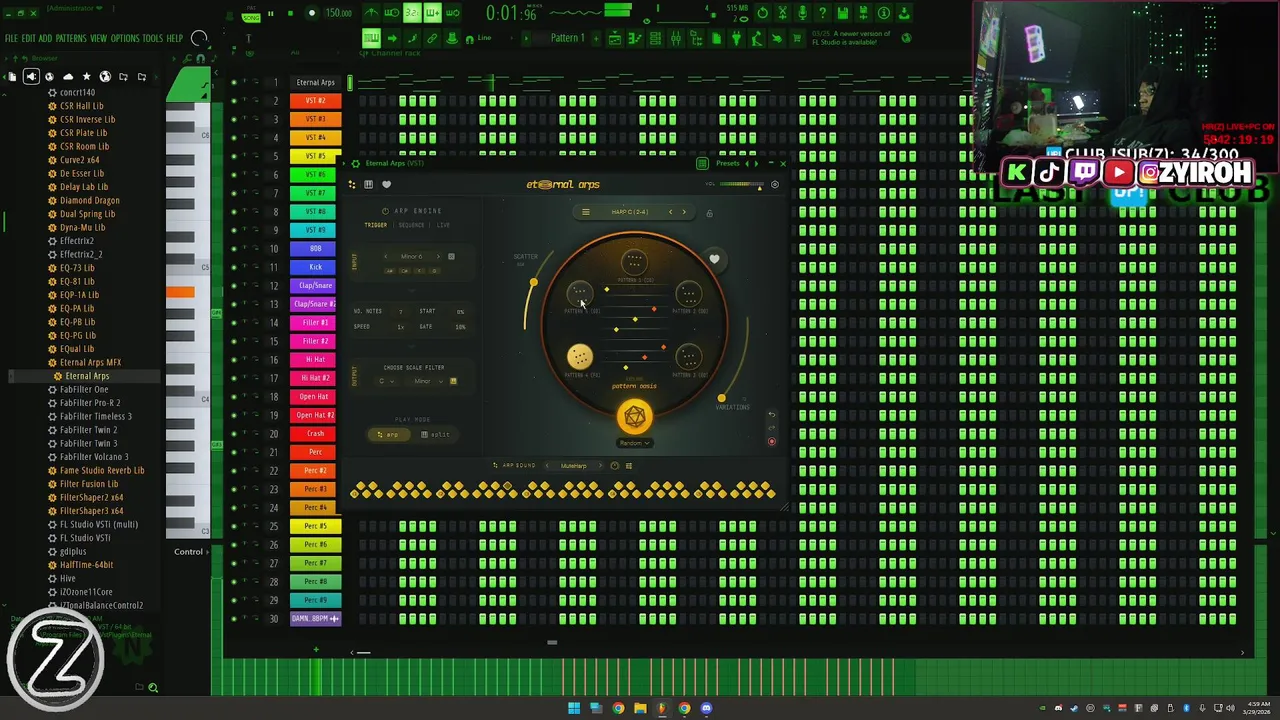1280x720 pixels.
Task: Open the channel rack toolbar icon
Action: [x=656, y=38]
